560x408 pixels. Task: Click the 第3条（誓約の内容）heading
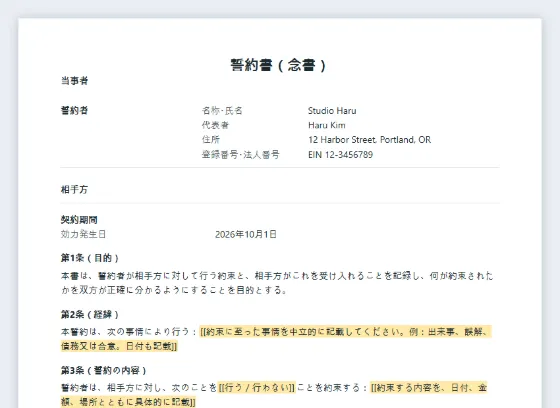104,370
